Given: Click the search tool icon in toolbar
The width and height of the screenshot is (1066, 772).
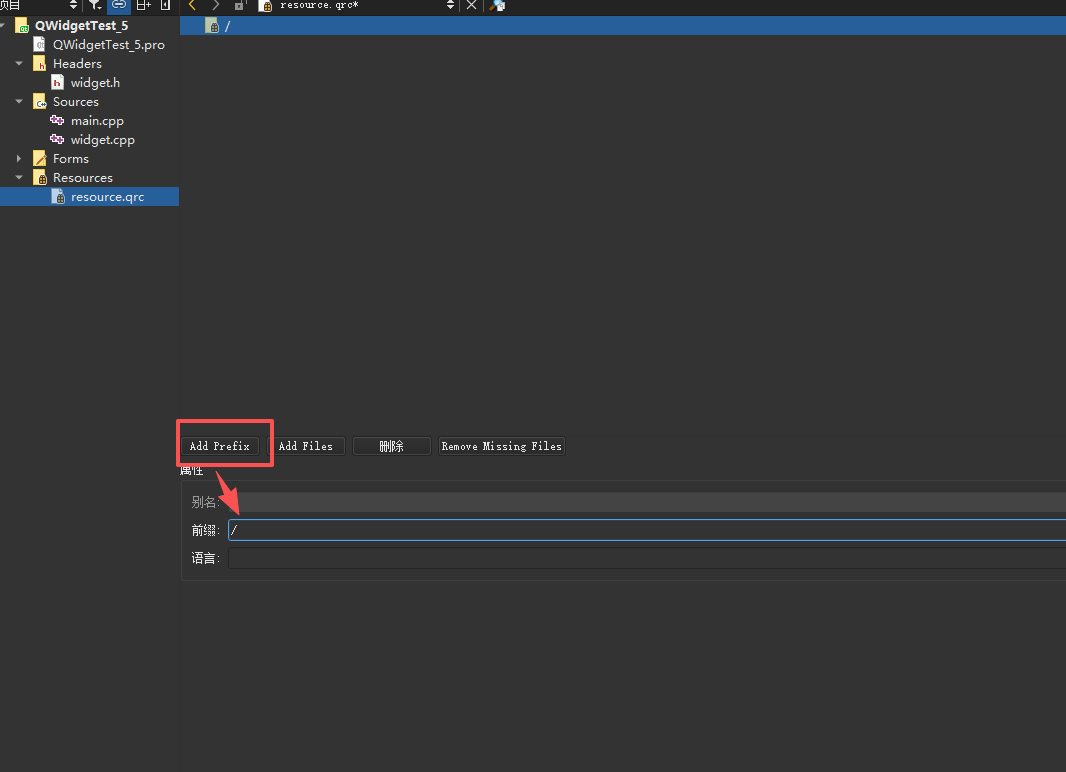Looking at the screenshot, I should 498,5.
